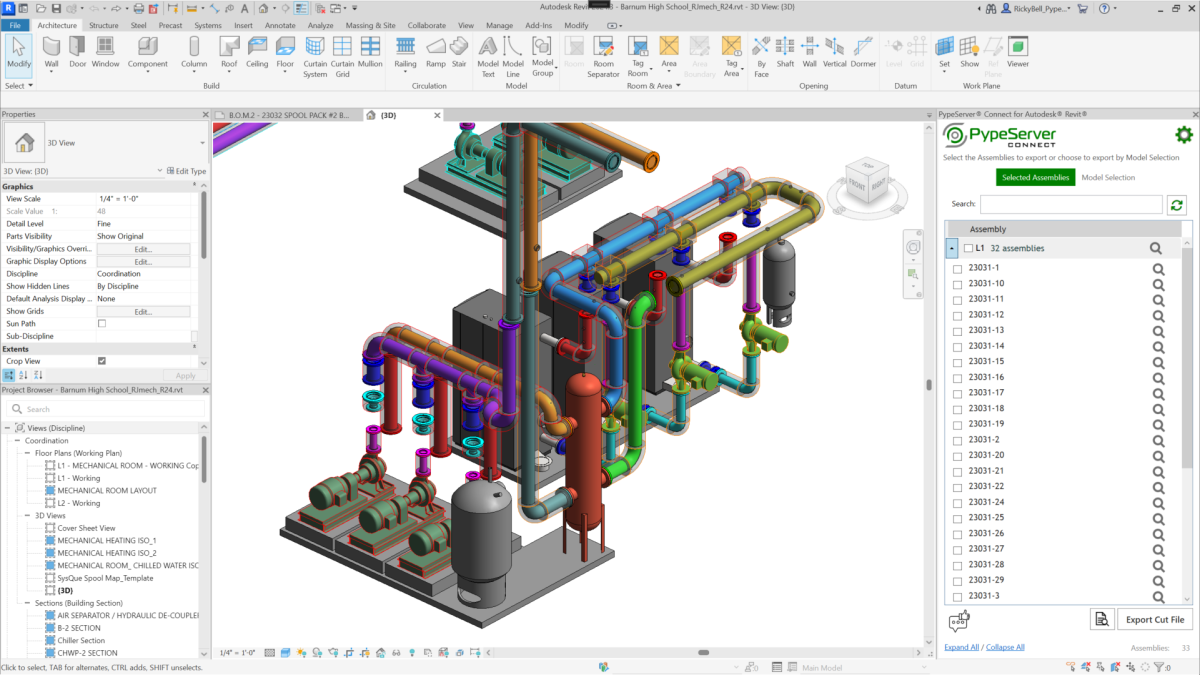
Task: Check the 23031-10 assembly checkbox
Action: (x=957, y=284)
